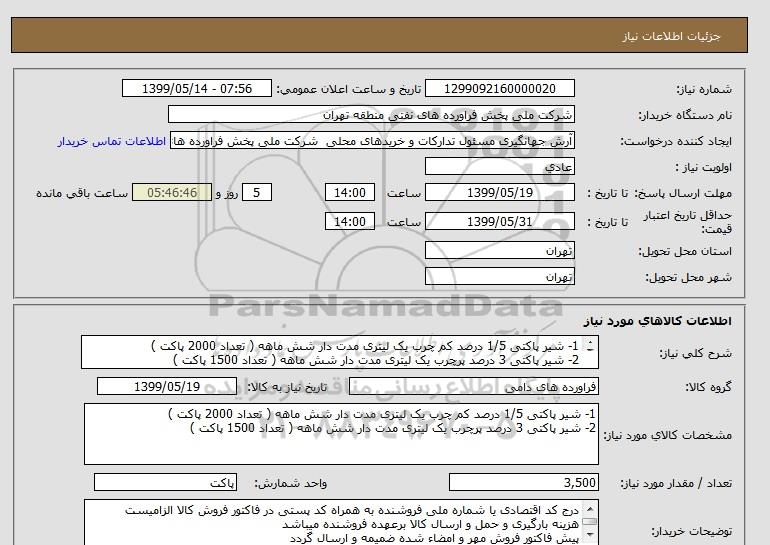Select the unit of measure field پاکت
Image resolution: width=770 pixels, height=545 pixels.
(165, 483)
